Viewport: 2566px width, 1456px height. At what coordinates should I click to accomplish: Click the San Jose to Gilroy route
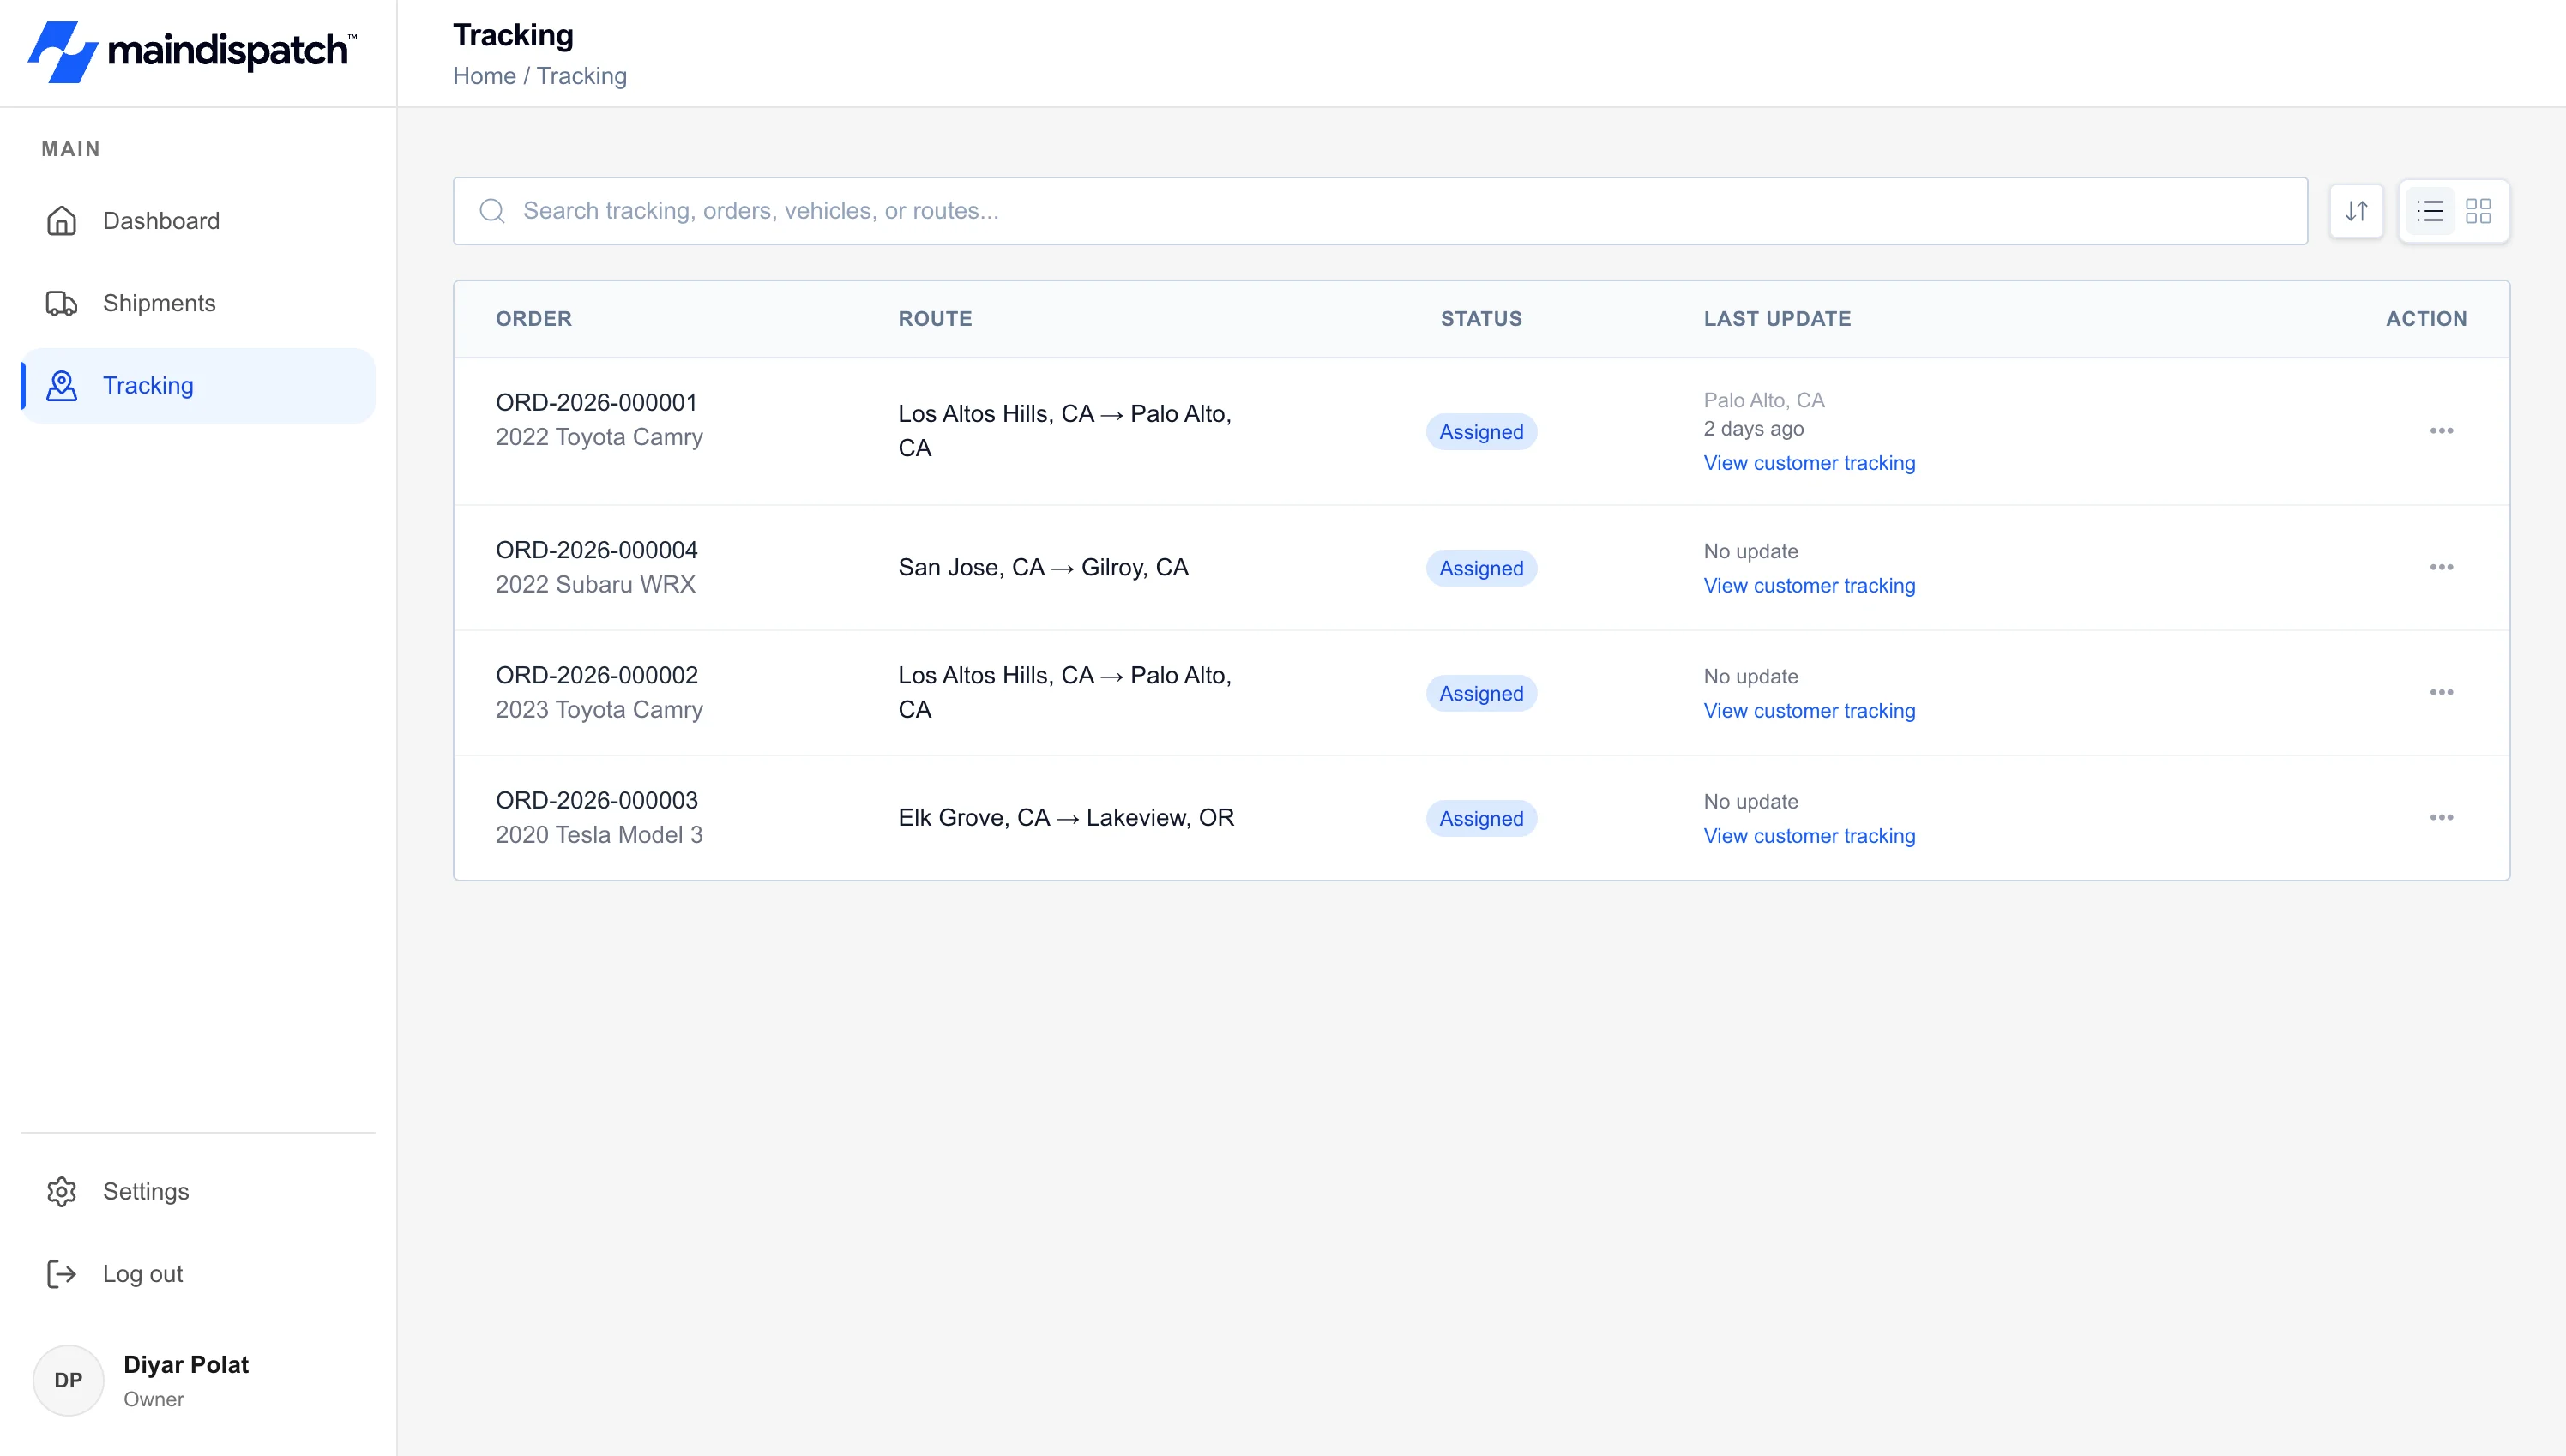coord(1043,567)
